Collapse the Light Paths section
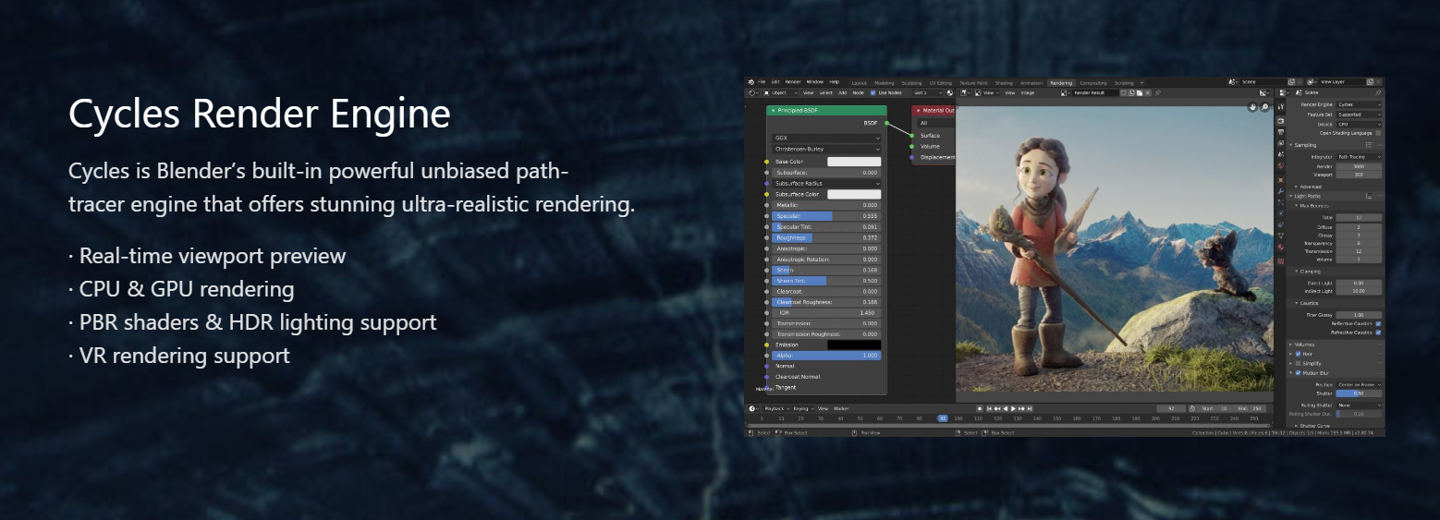The width and height of the screenshot is (1440, 520). click(1290, 196)
